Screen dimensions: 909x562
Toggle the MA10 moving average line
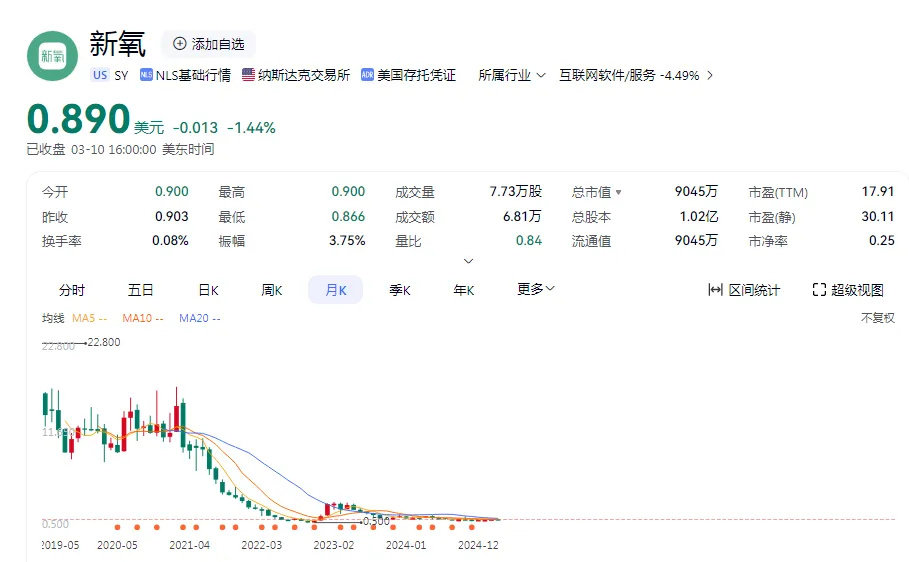click(x=143, y=318)
